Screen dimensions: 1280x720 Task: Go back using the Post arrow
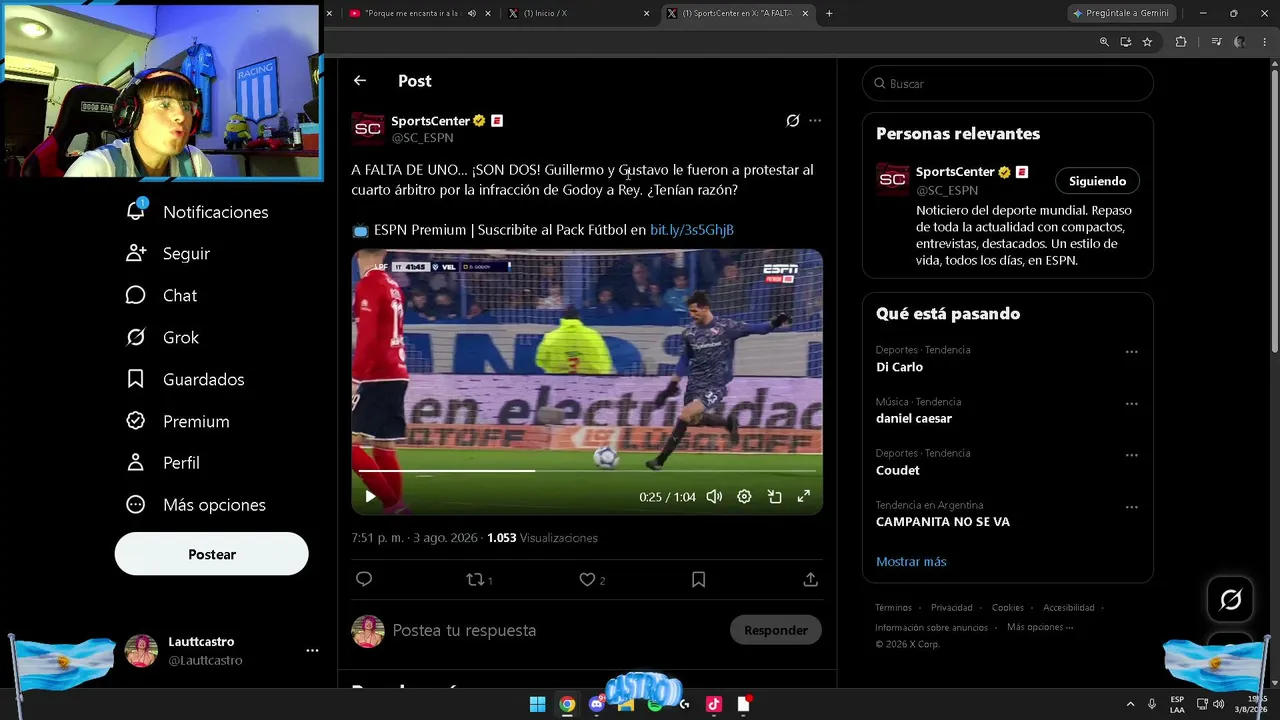[360, 81]
